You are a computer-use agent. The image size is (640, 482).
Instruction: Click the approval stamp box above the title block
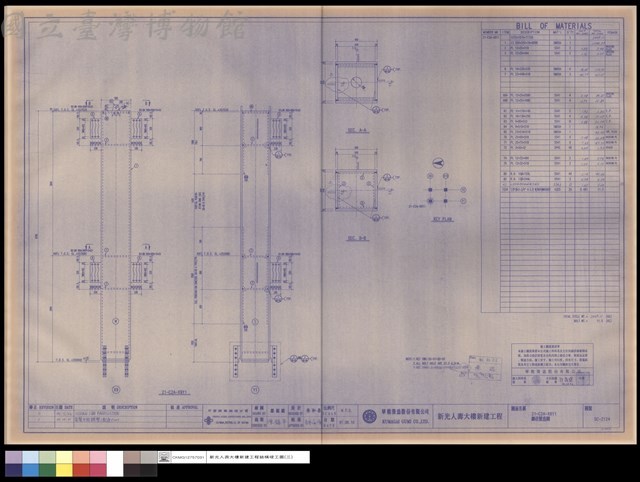pos(485,368)
